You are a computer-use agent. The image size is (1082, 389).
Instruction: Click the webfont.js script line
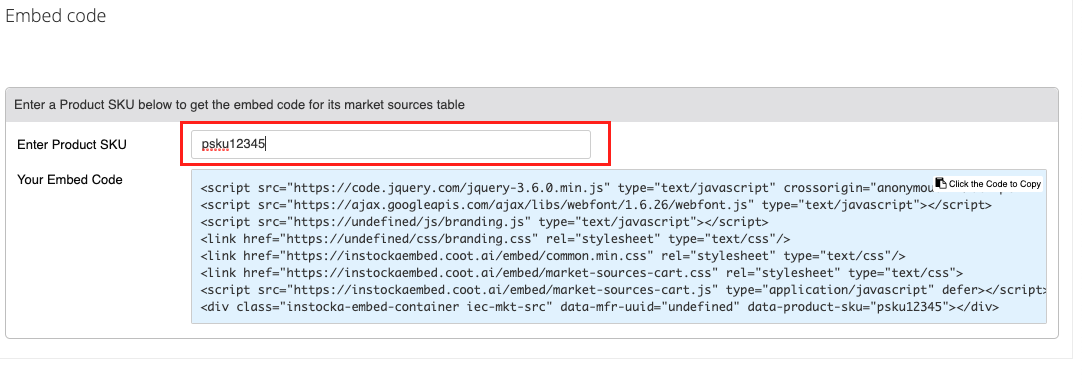click(596, 205)
